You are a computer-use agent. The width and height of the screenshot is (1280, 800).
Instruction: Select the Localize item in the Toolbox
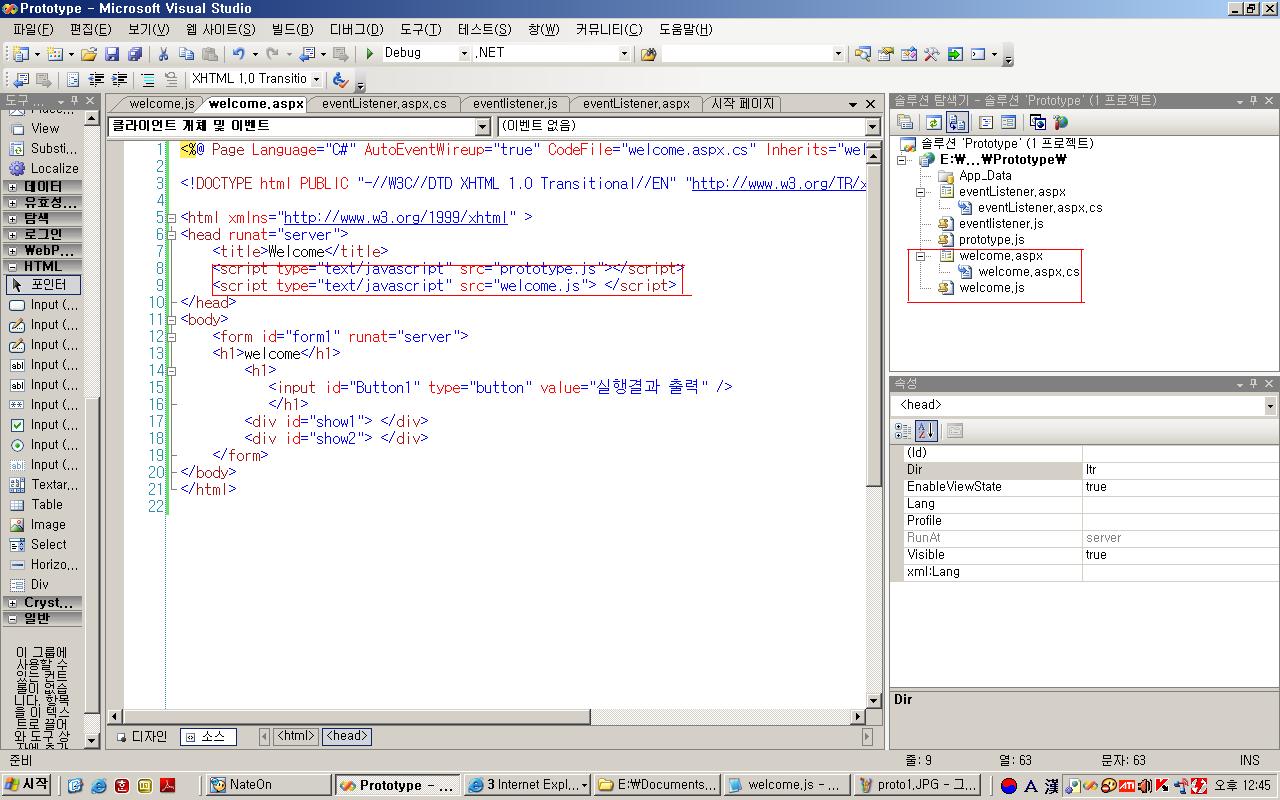pyautogui.click(x=44, y=168)
